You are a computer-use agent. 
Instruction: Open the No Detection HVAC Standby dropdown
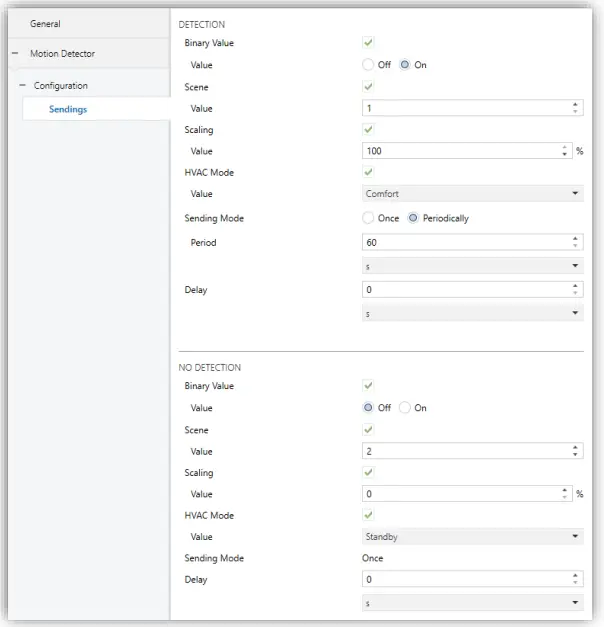(472, 537)
